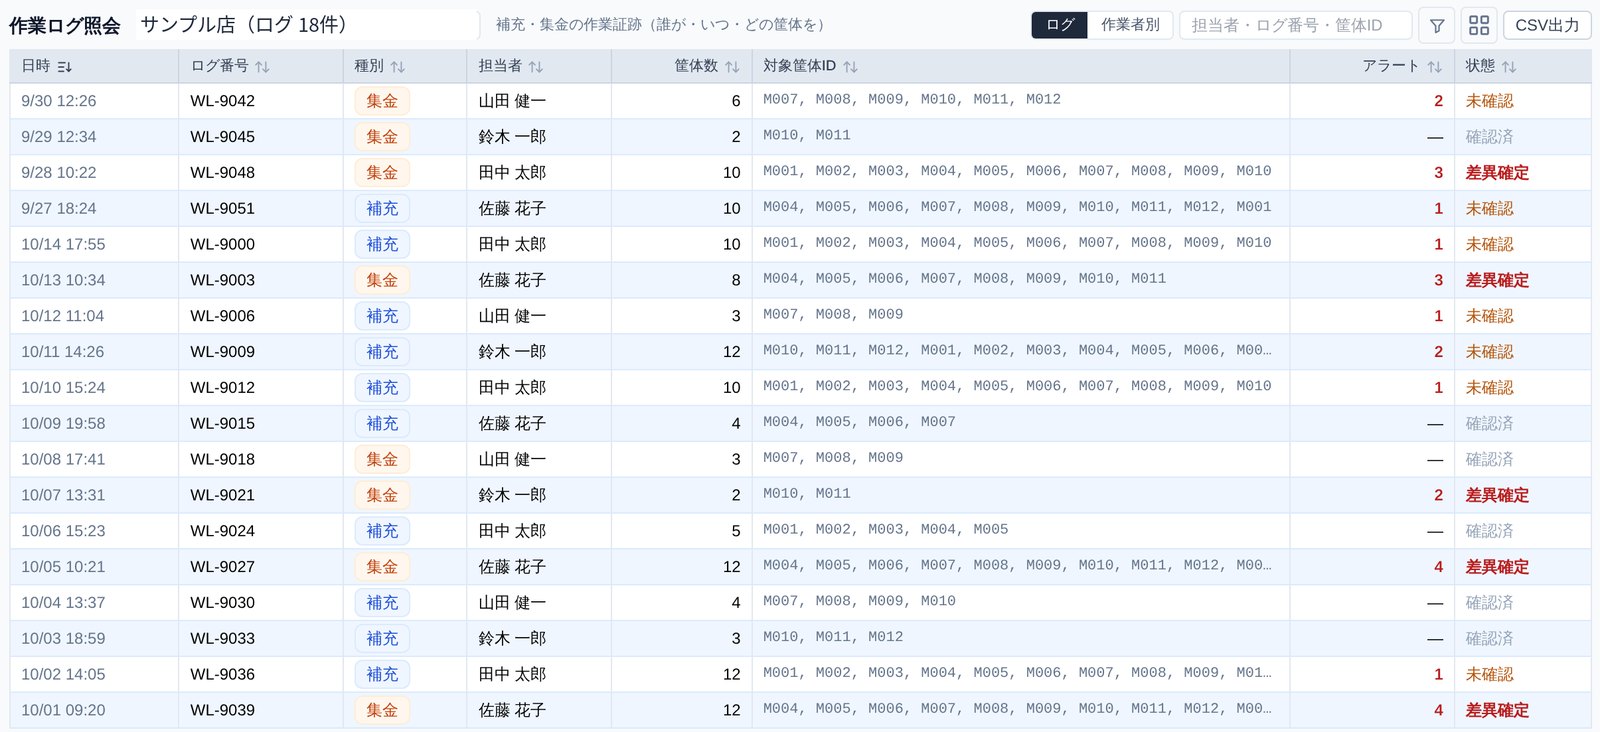Viewport: 1600px width, 732px height.
Task: Select log number WL-9039
Action: 222,710
